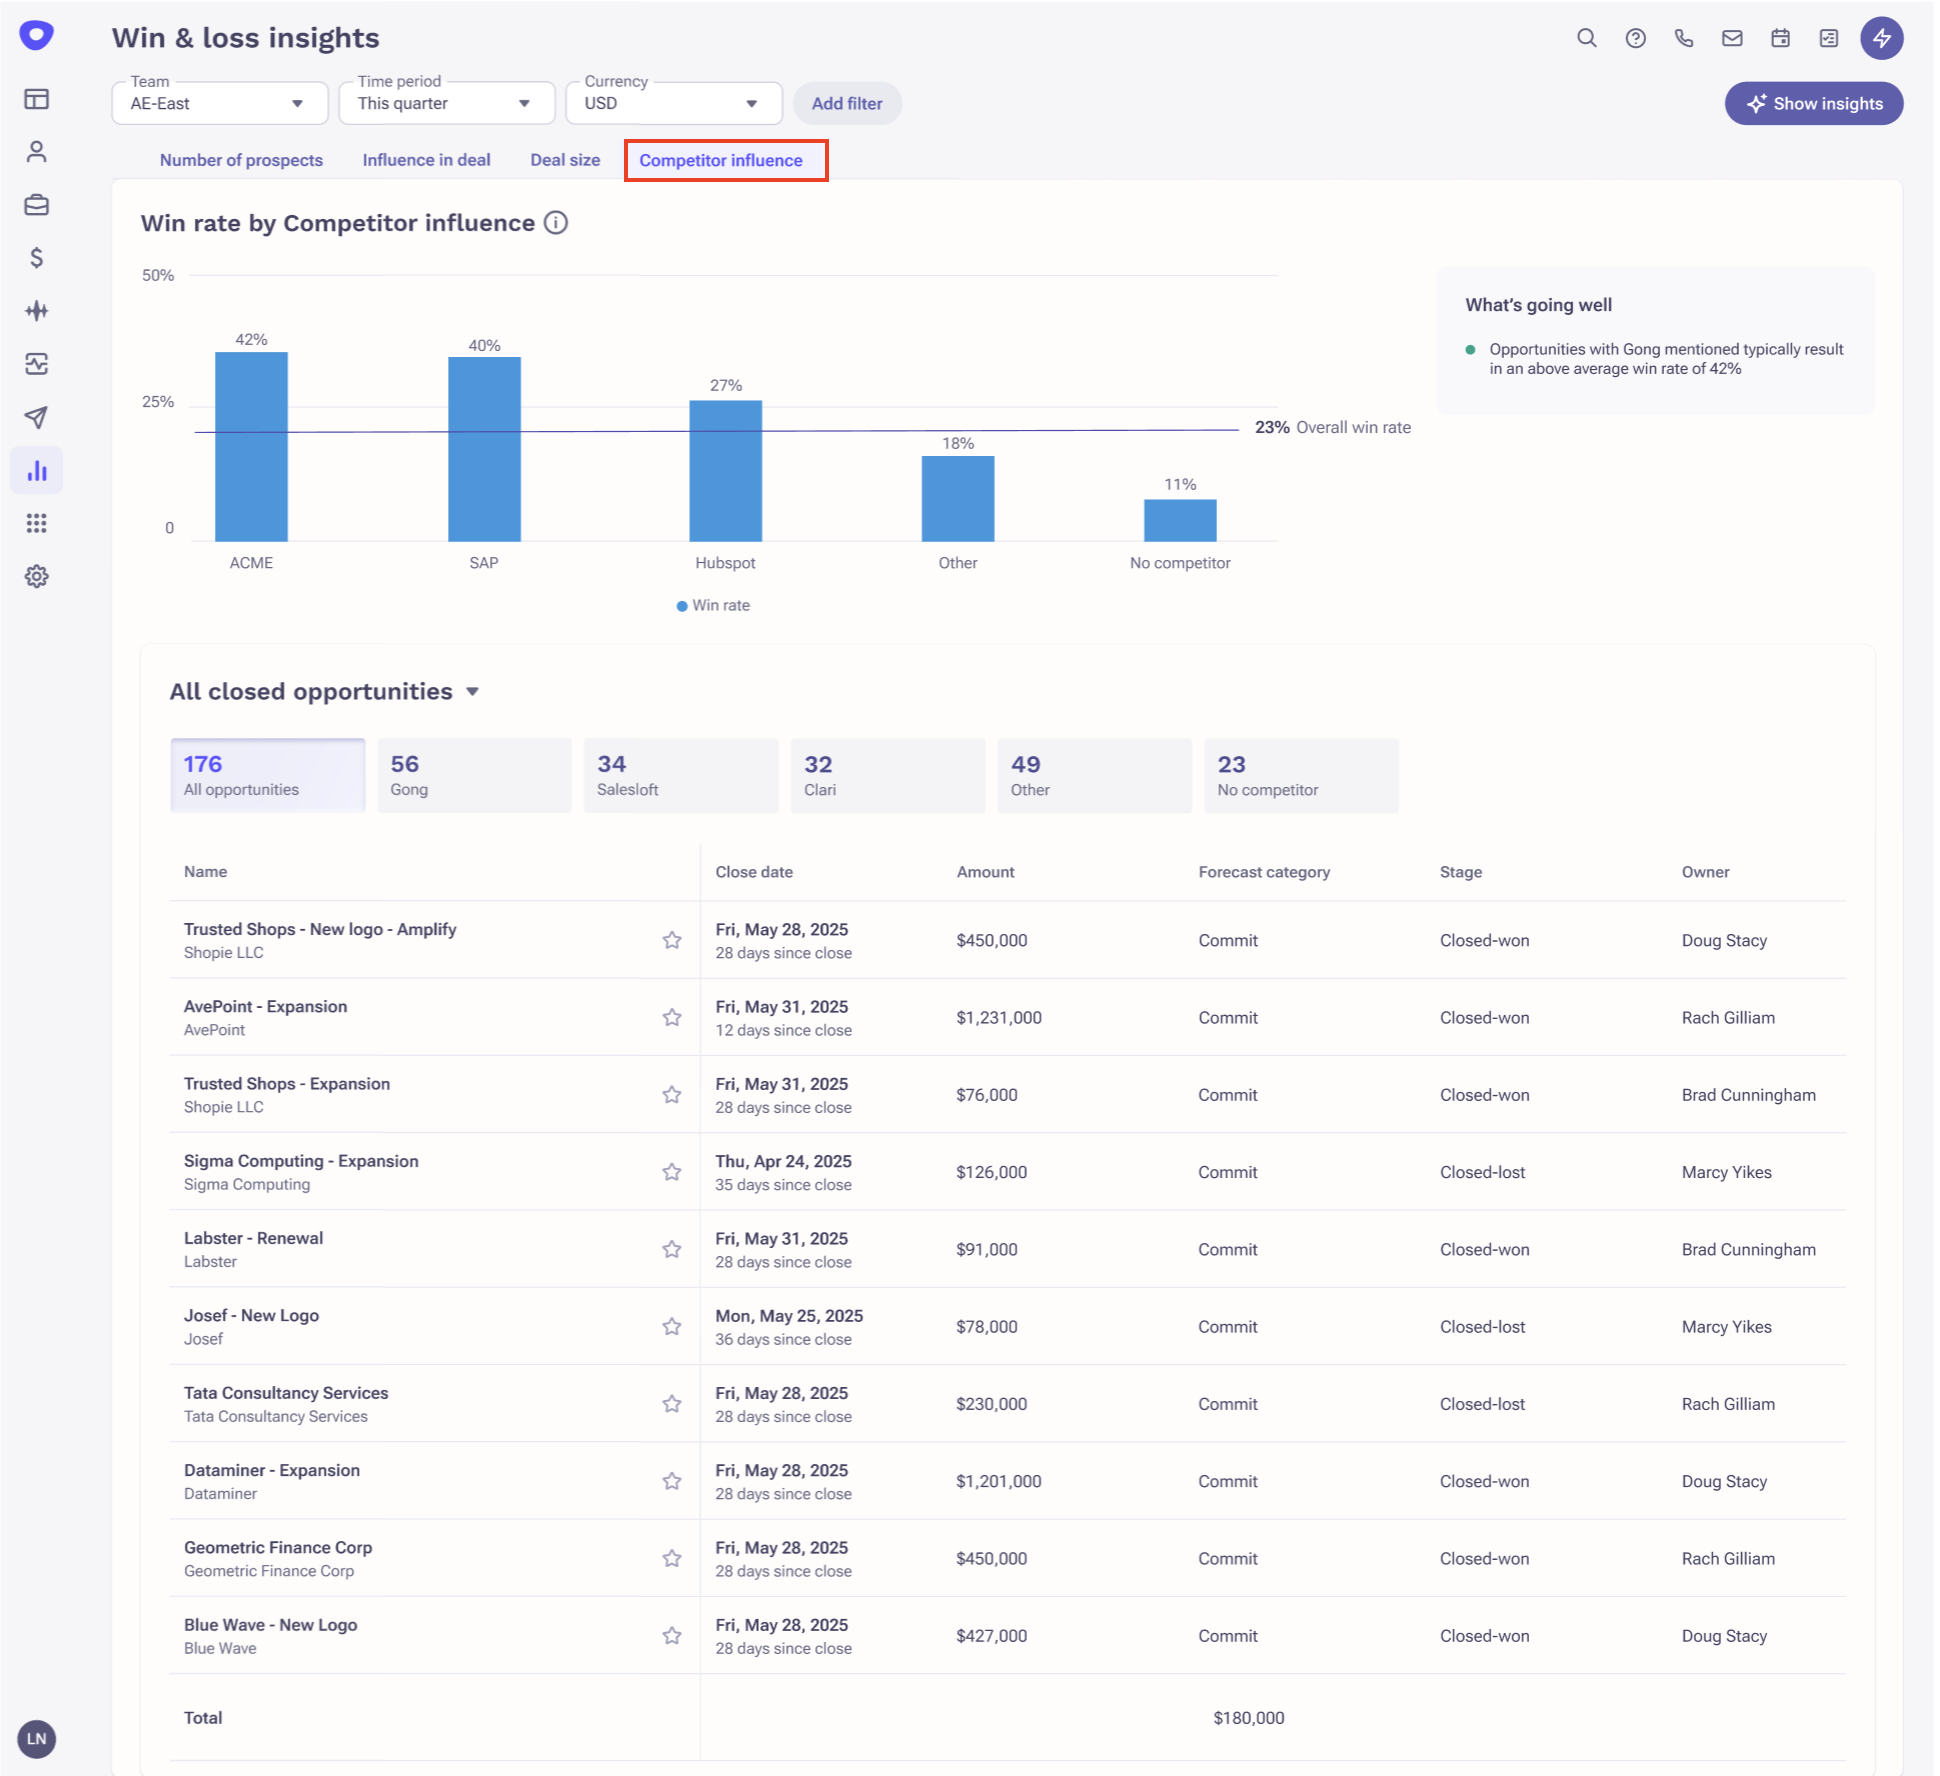
Task: Switch to Deal size tab
Action: [x=565, y=160]
